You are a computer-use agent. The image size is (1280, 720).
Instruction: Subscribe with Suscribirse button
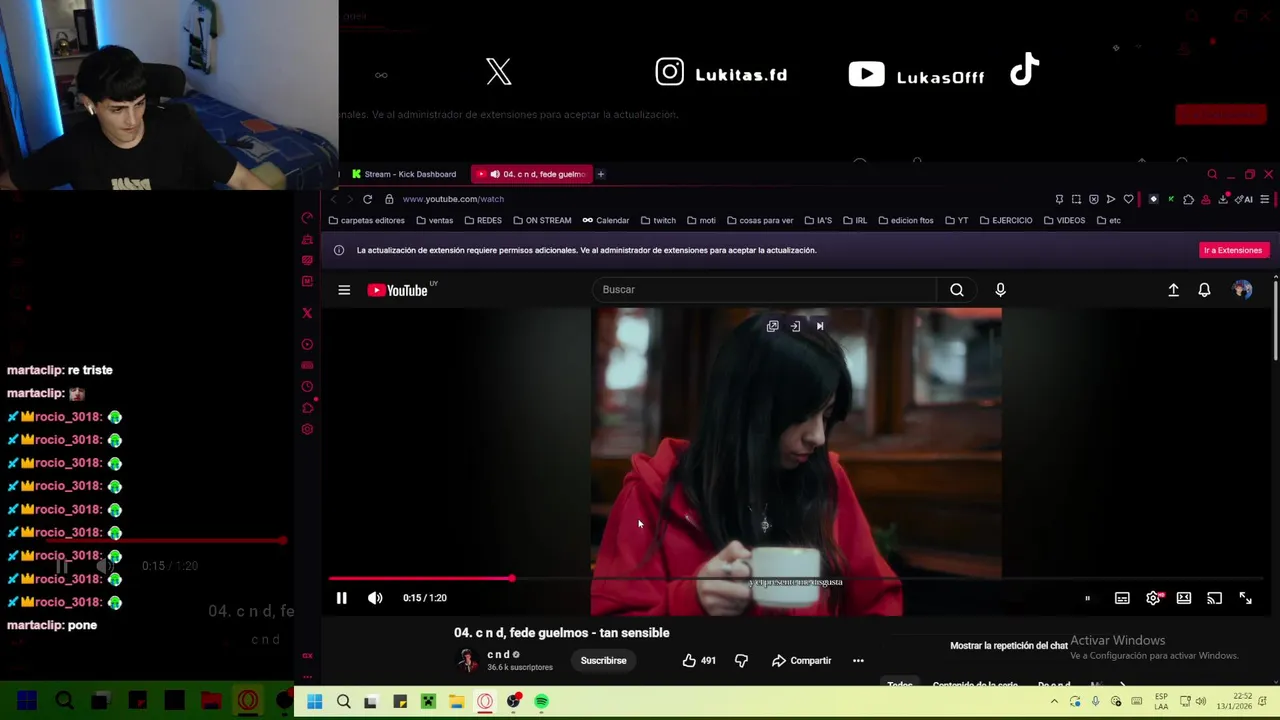[x=603, y=660]
